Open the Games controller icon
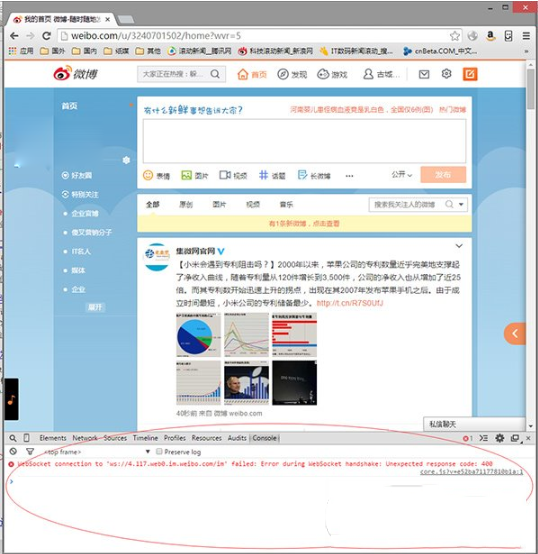 point(323,74)
